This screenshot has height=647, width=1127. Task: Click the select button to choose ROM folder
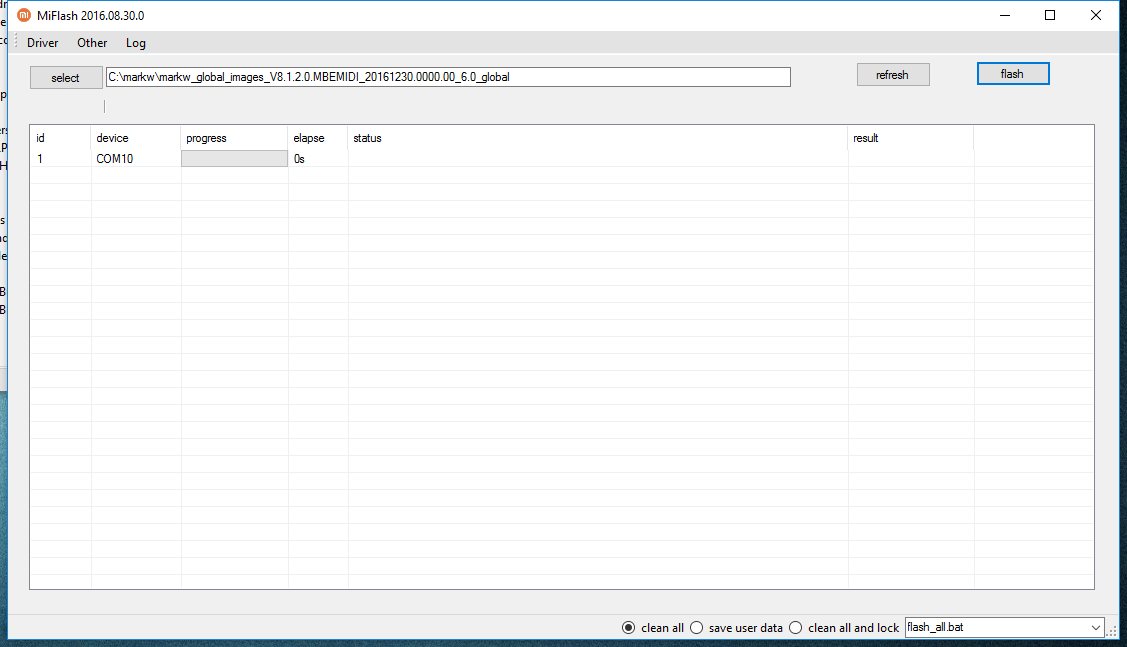point(65,78)
